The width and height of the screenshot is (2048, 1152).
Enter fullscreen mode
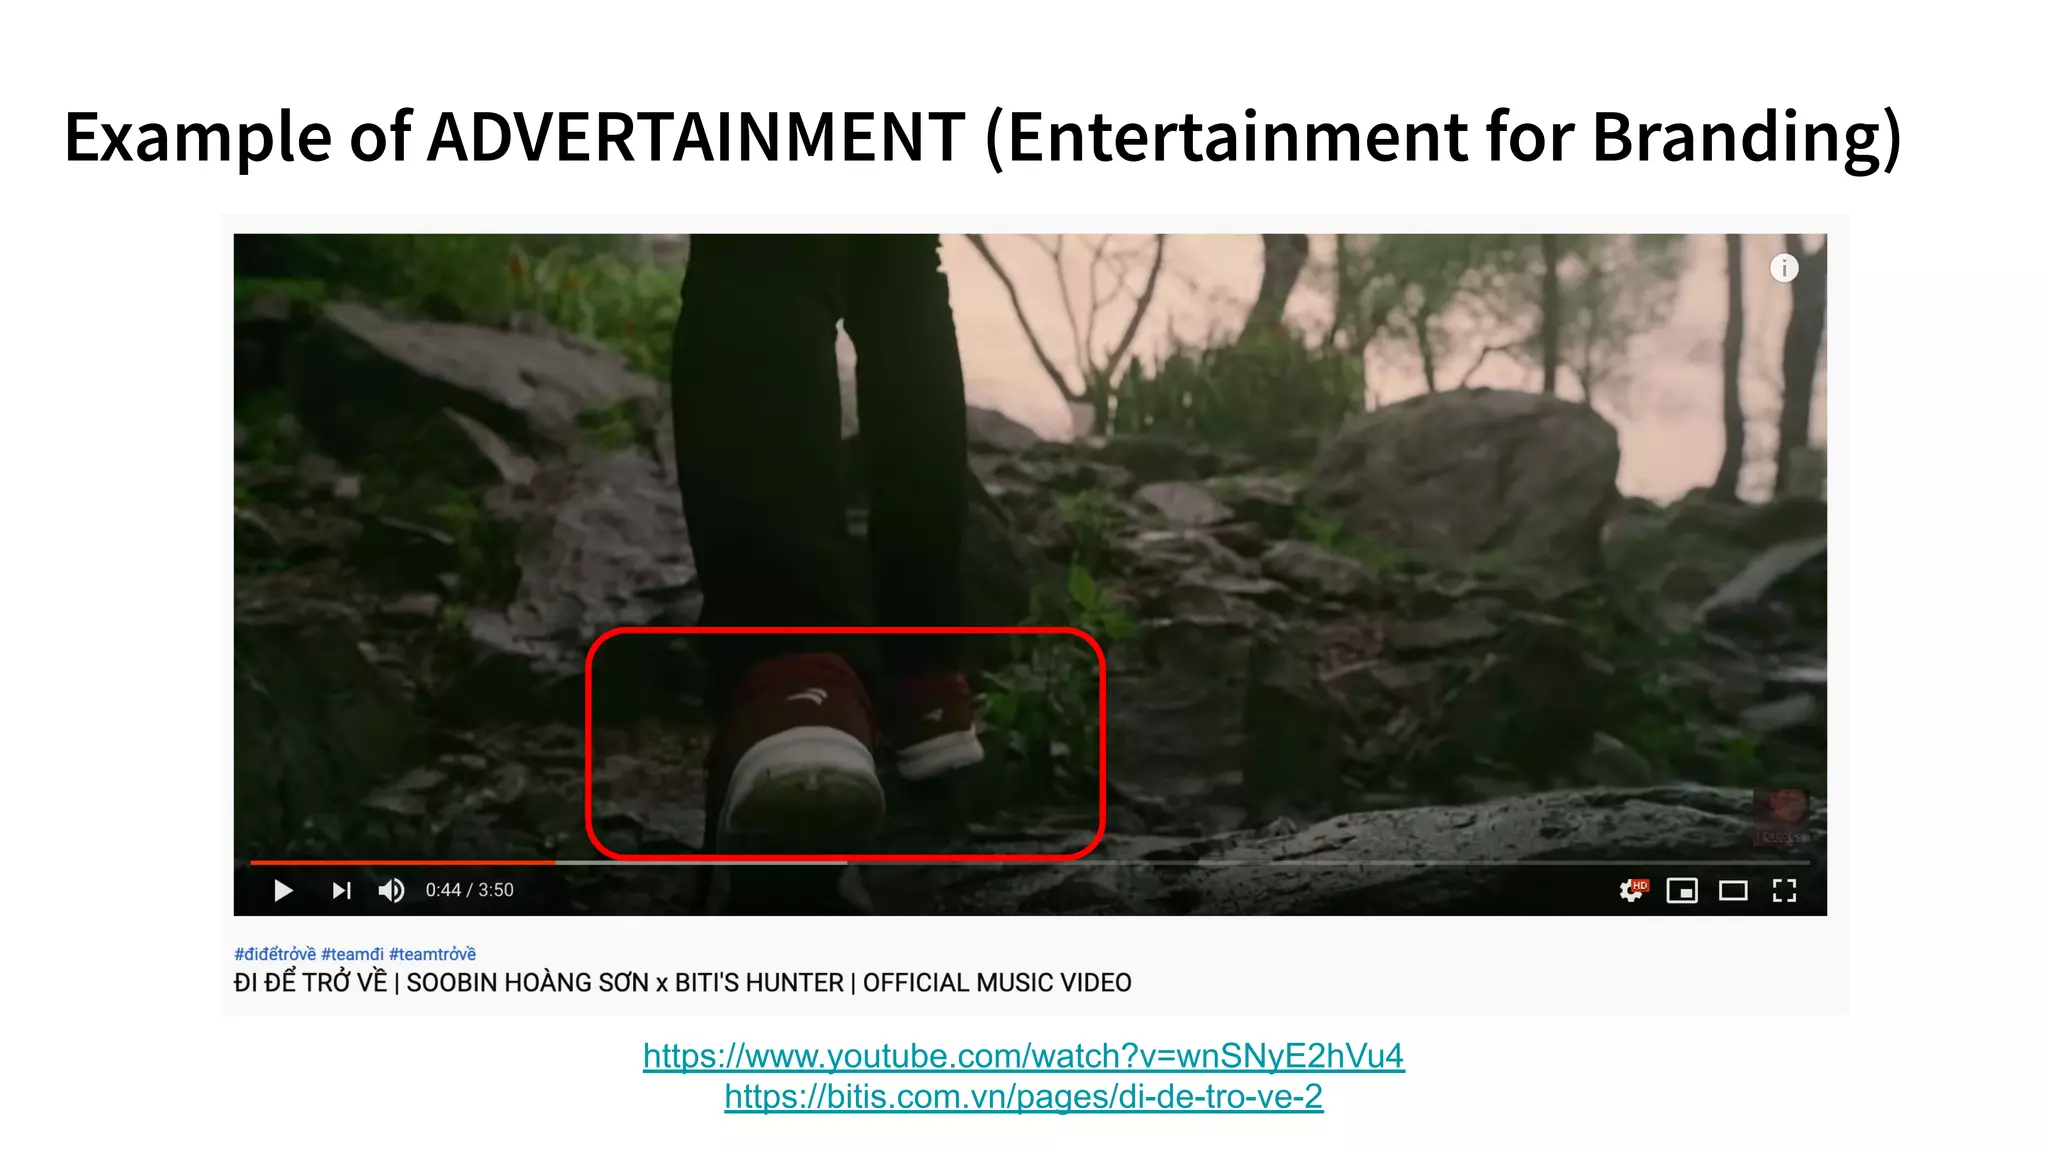(x=1784, y=890)
